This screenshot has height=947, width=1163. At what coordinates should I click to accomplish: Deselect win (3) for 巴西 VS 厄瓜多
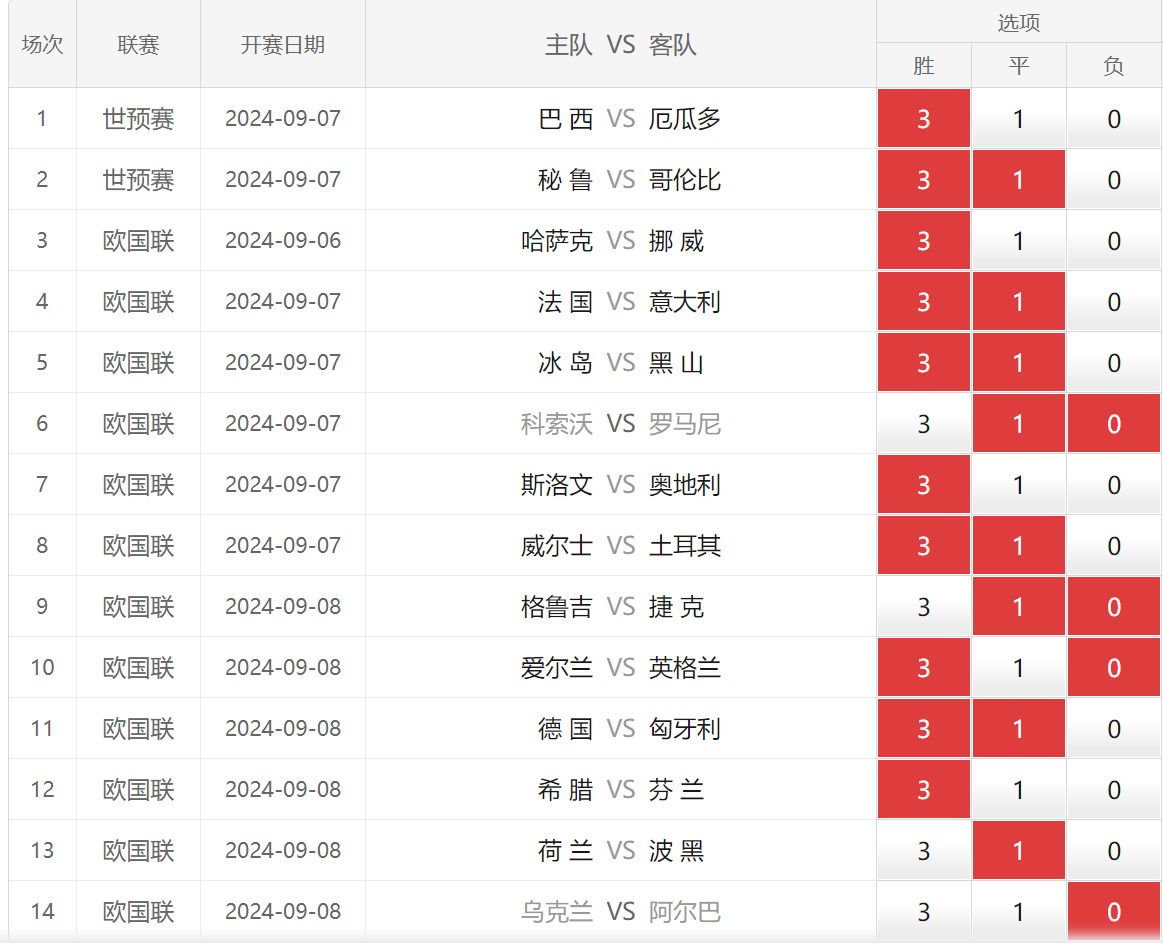coord(923,119)
